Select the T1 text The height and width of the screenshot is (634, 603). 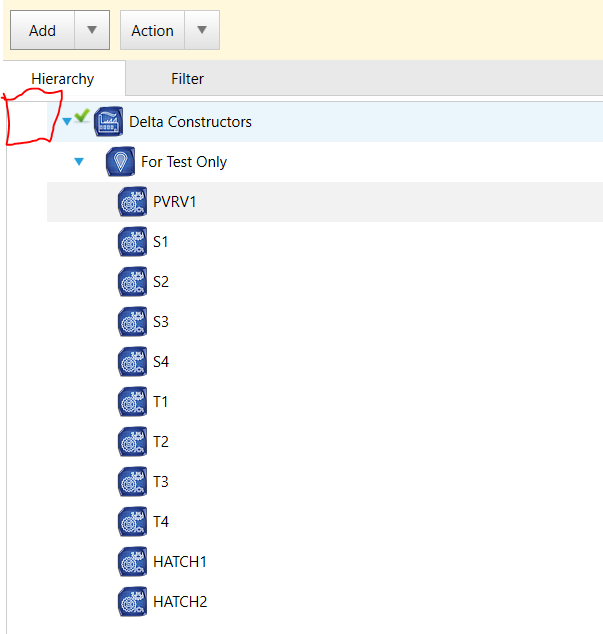pyautogui.click(x=161, y=402)
